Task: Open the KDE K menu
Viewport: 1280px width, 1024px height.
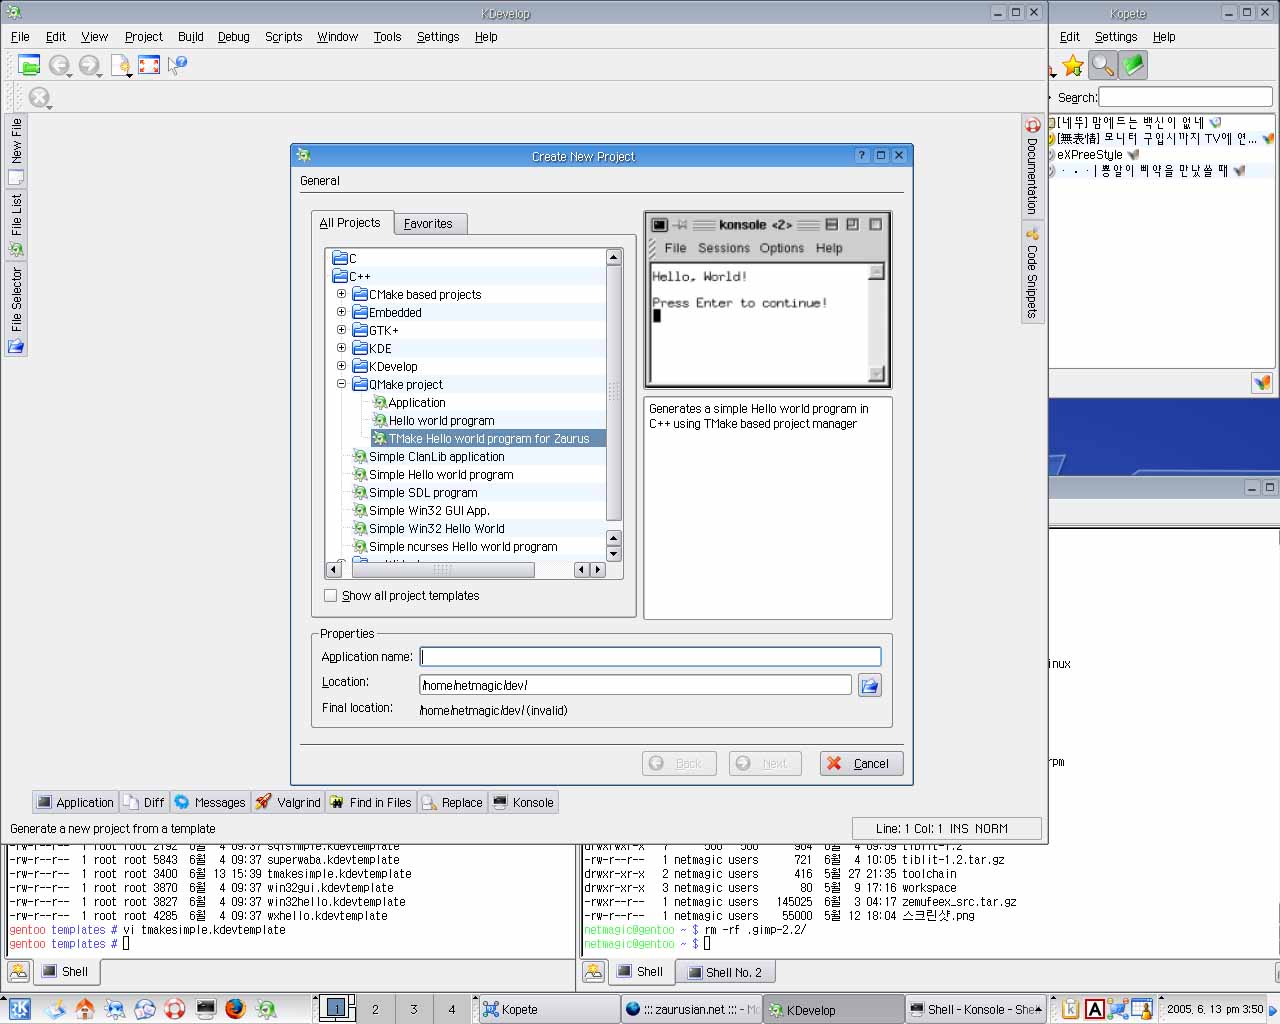Action: 19,1009
